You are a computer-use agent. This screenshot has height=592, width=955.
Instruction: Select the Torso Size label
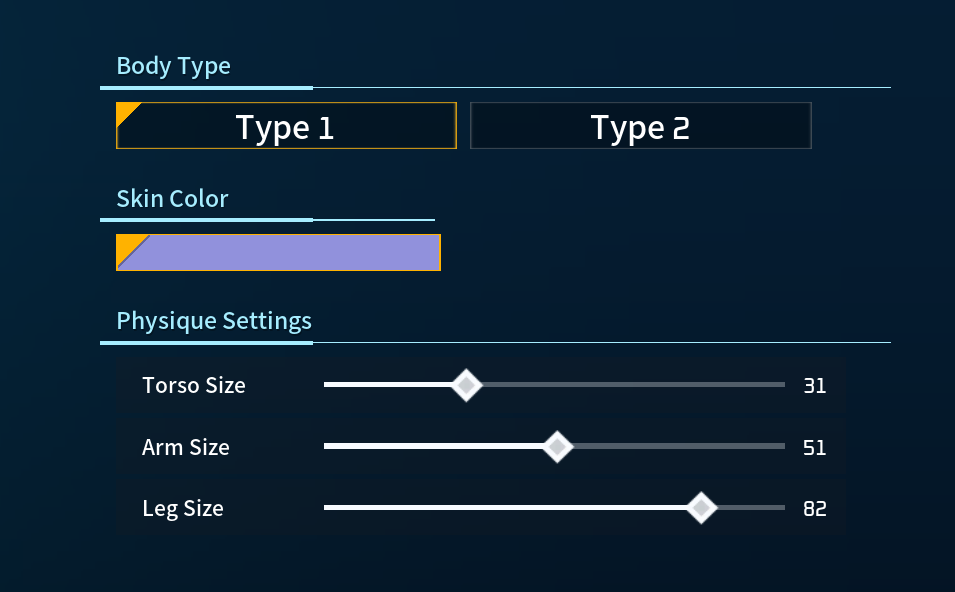pos(194,385)
